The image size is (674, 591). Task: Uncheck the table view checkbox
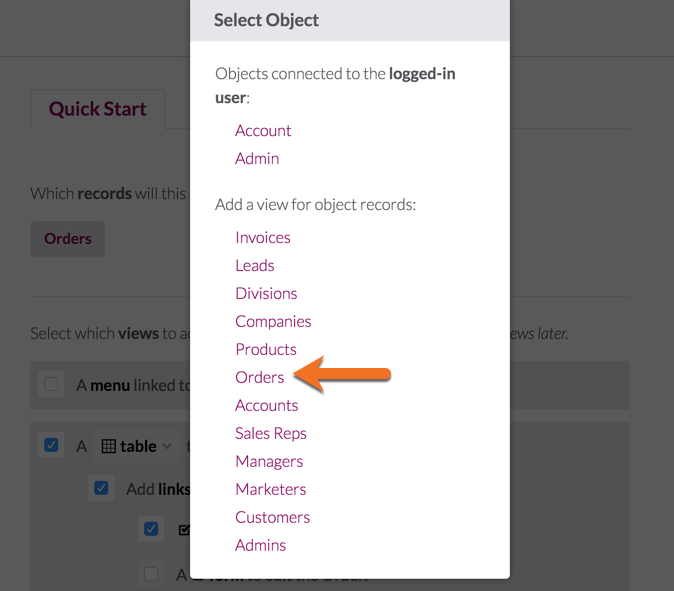pos(51,445)
